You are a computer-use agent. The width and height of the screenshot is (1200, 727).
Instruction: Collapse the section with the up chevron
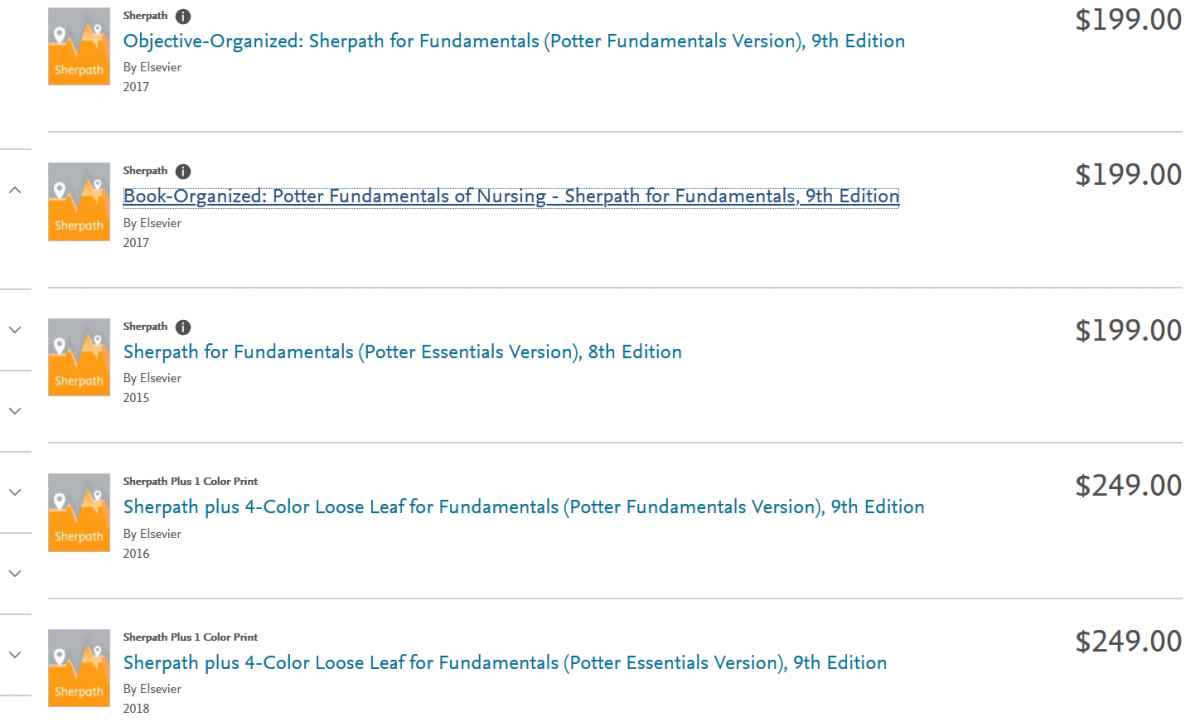click(15, 190)
